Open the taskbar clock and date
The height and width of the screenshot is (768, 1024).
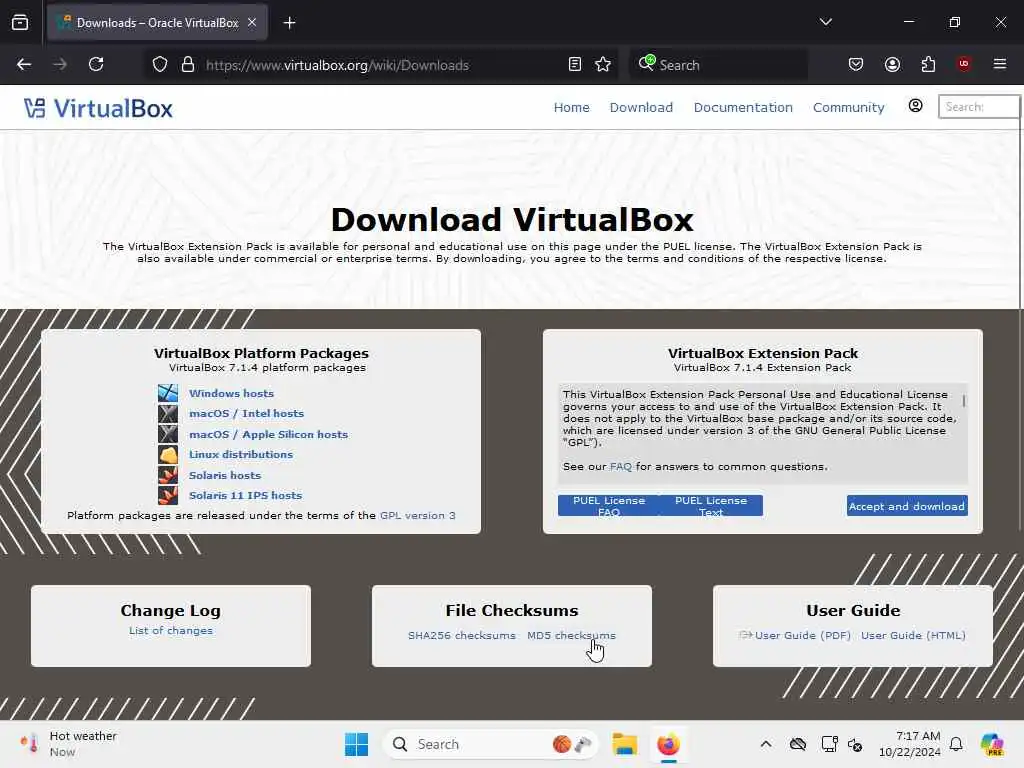pyautogui.click(x=909, y=744)
